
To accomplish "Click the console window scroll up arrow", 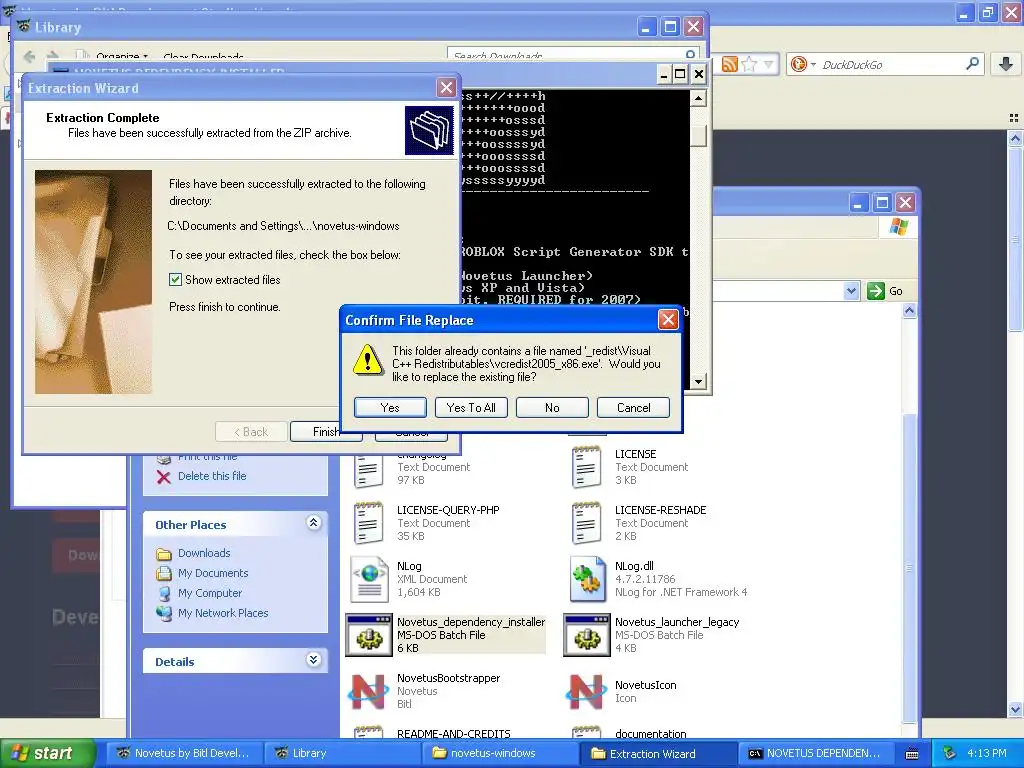I will (x=698, y=99).
